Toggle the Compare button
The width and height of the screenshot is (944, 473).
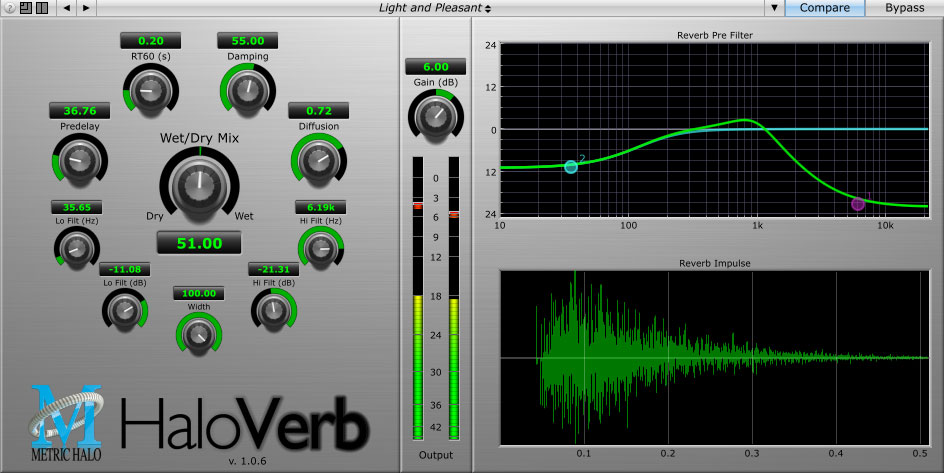pos(825,8)
